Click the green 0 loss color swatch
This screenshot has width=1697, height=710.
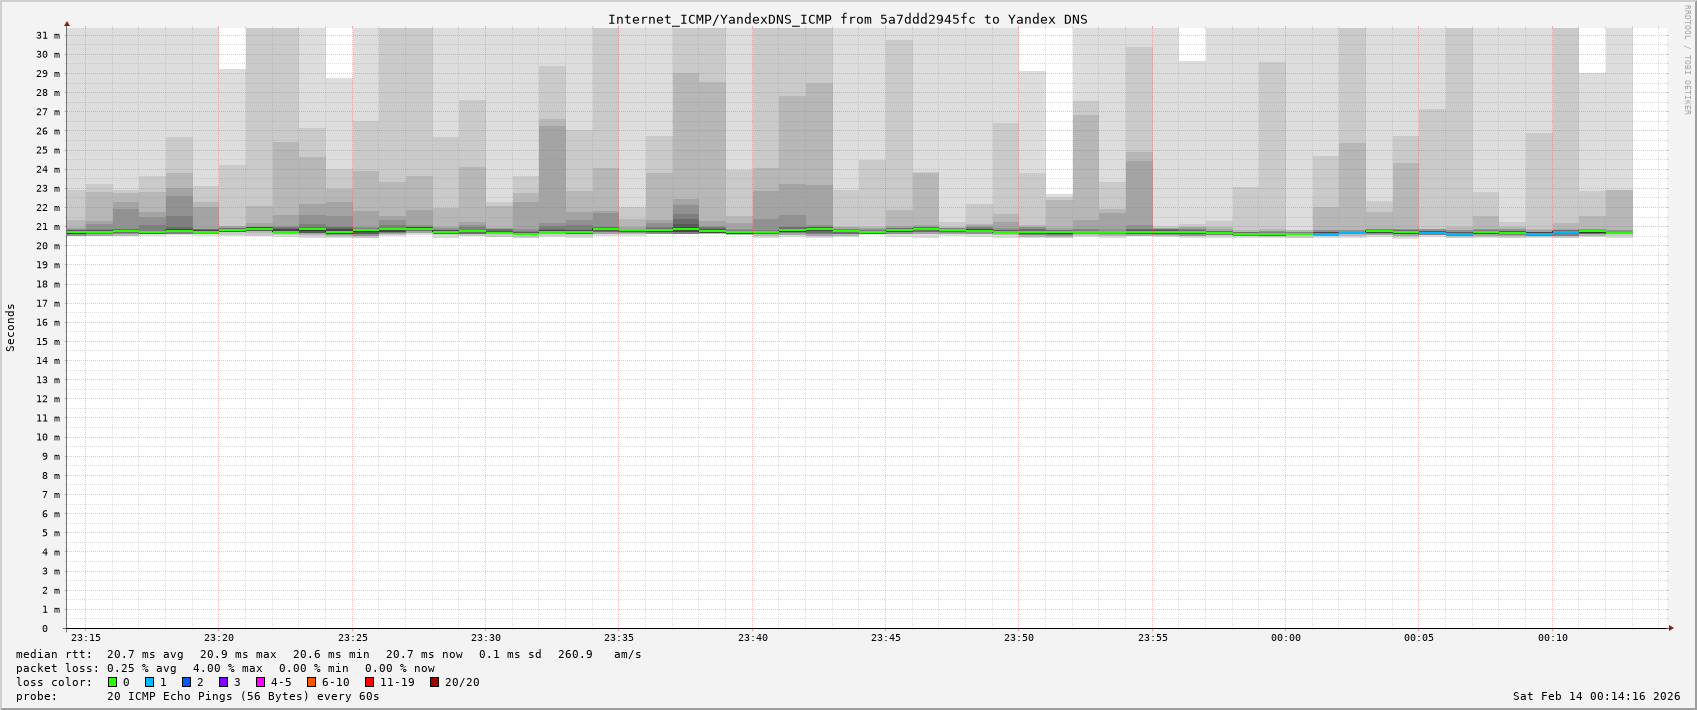(113, 682)
